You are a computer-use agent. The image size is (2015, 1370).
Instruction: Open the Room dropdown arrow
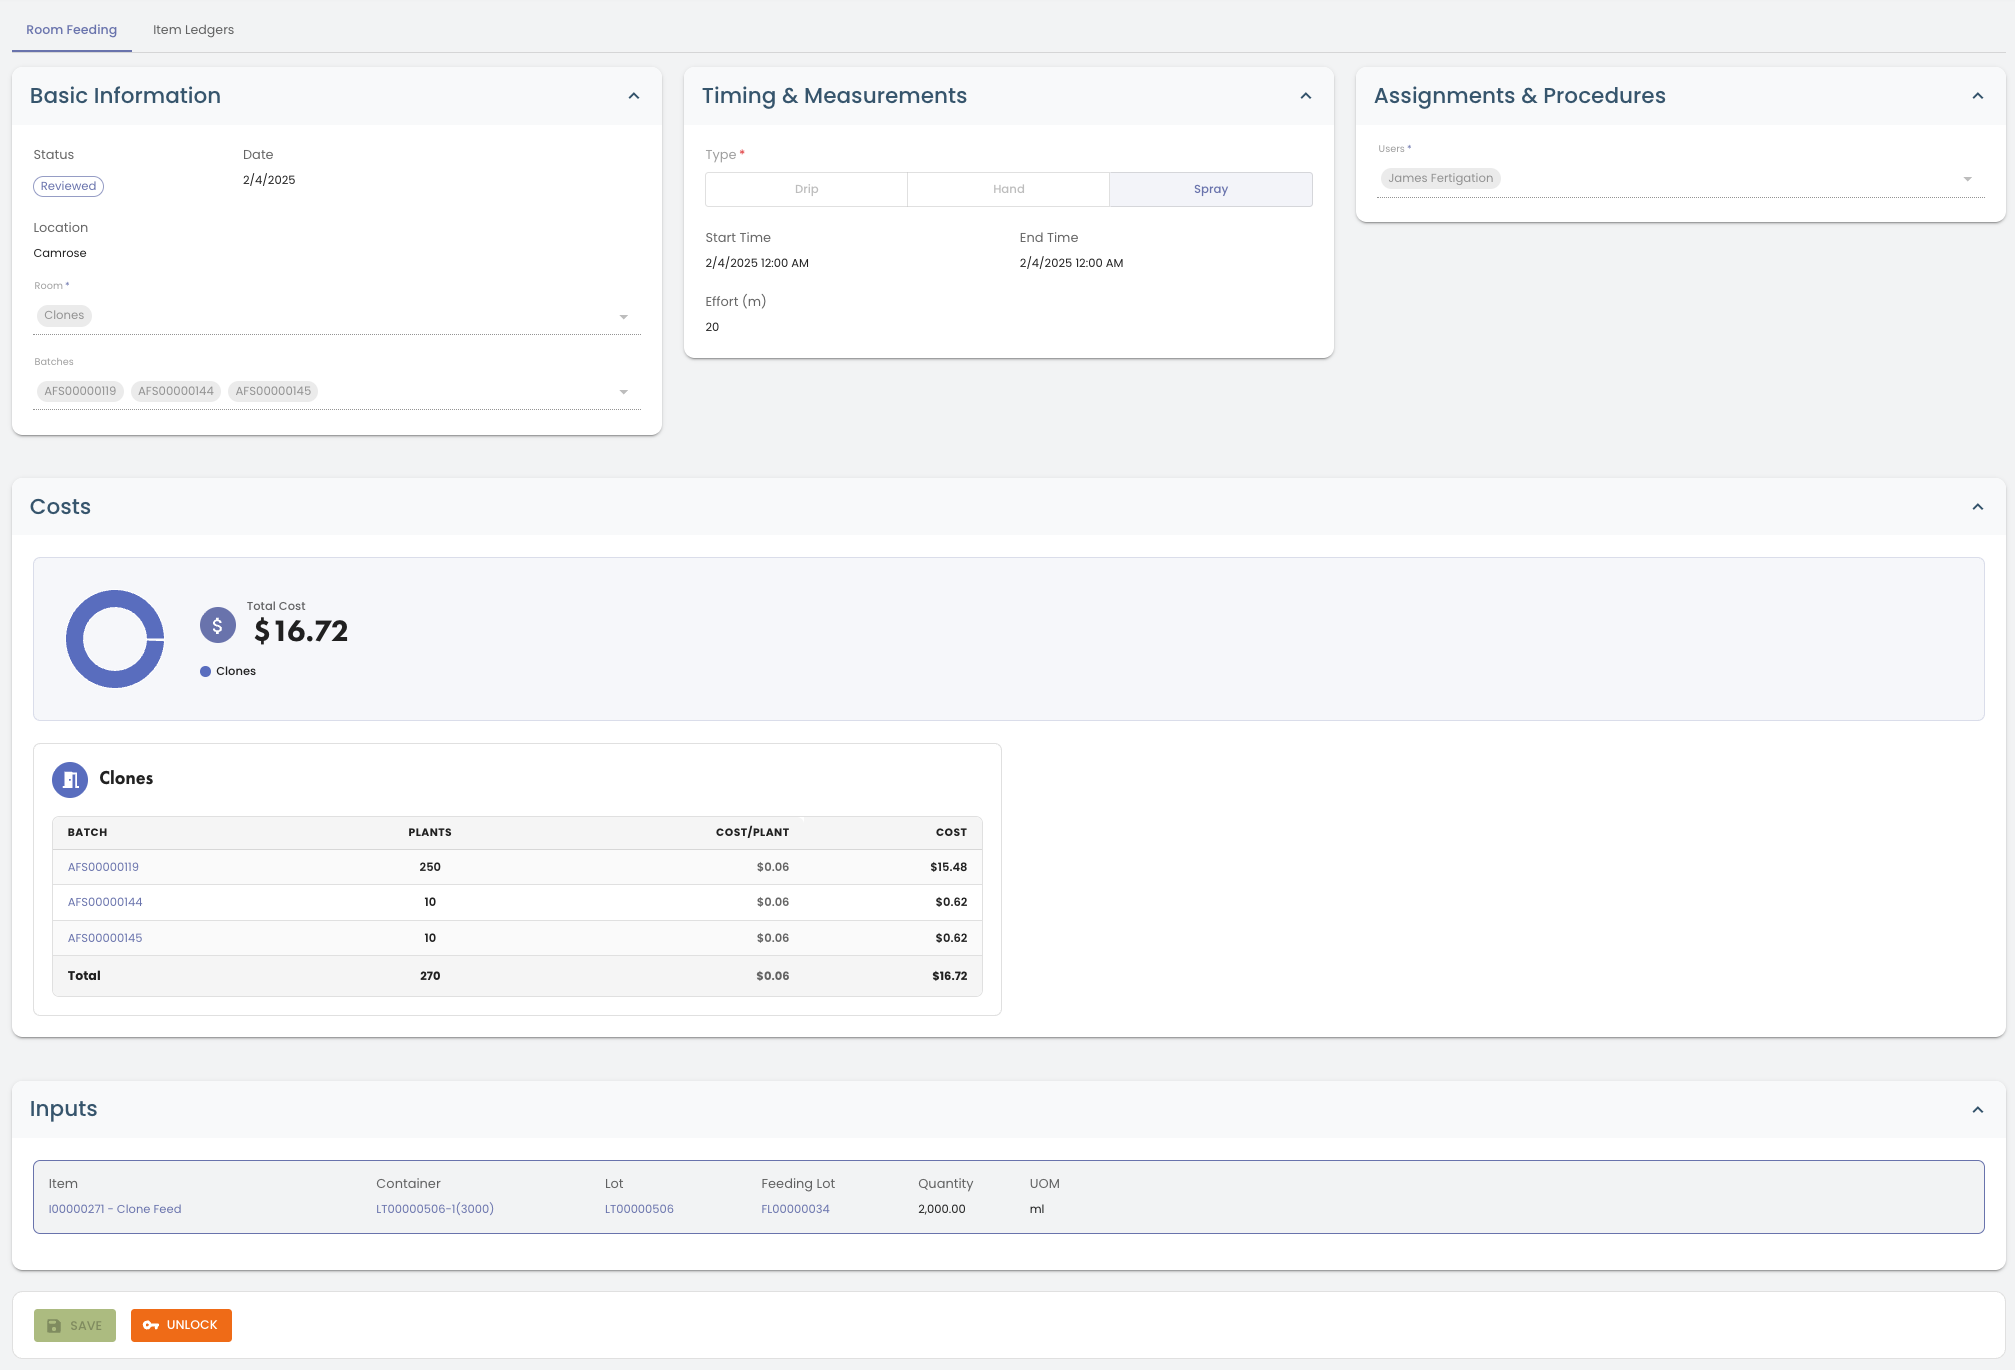tap(623, 317)
